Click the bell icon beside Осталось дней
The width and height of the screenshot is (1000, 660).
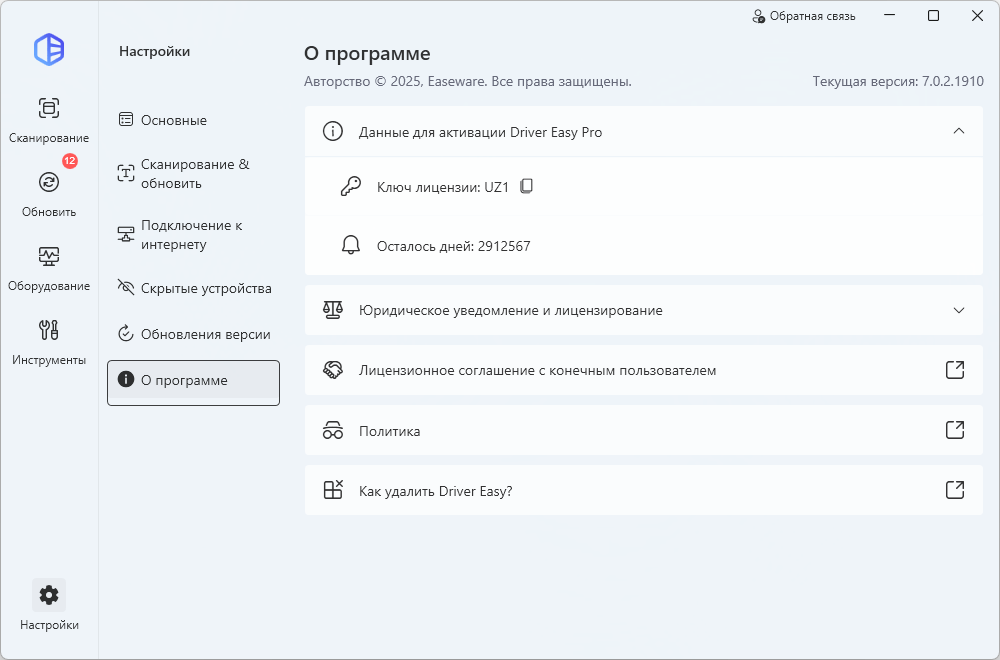pos(351,246)
